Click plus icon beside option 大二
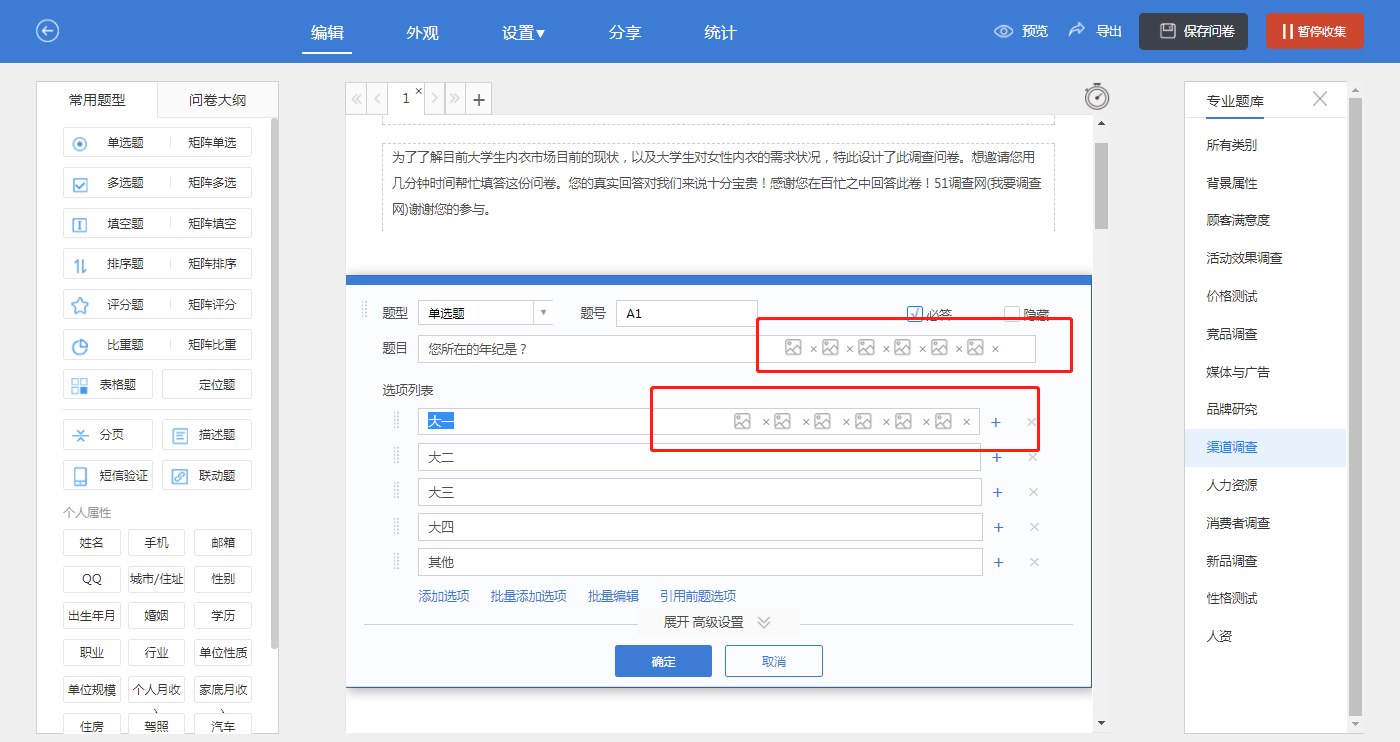Screen dimensions: 1400x742 point(997,458)
